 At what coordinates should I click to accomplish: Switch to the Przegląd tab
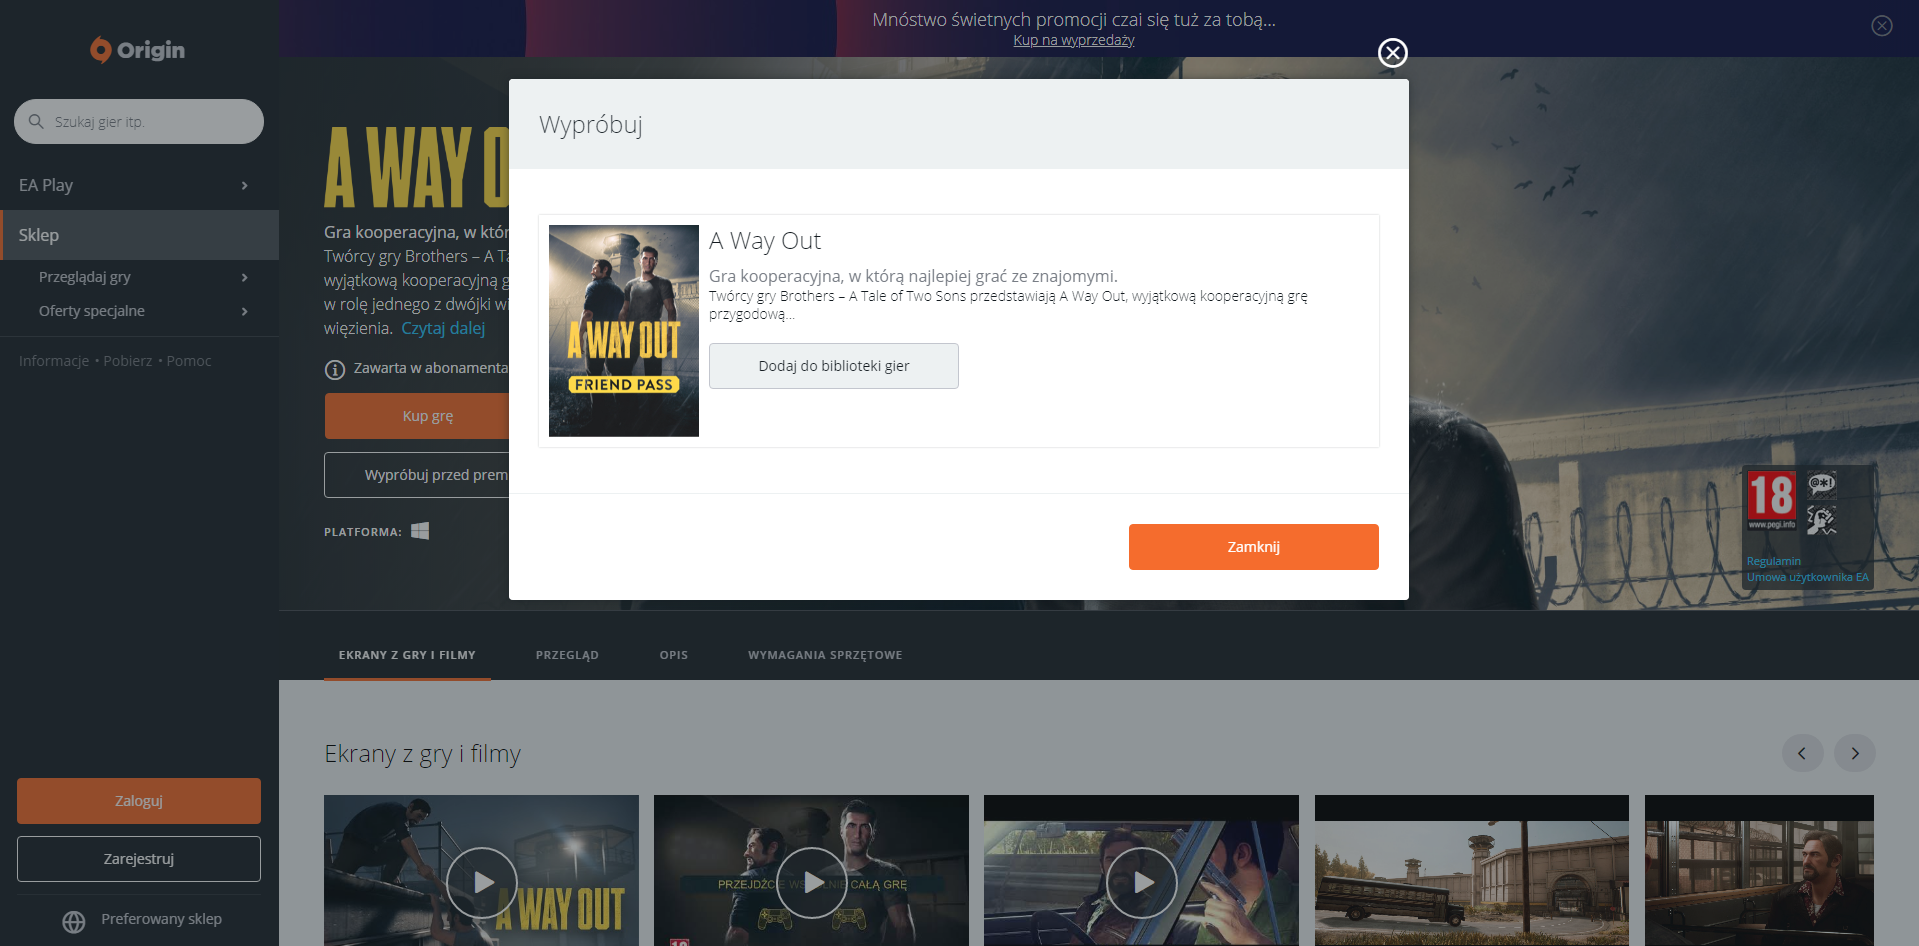pos(567,655)
